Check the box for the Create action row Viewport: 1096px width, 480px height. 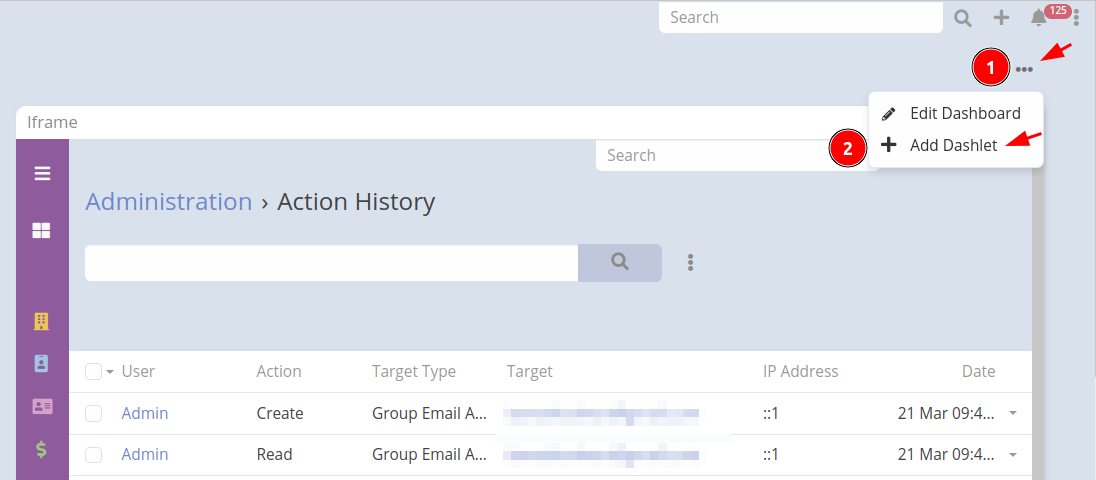click(93, 413)
